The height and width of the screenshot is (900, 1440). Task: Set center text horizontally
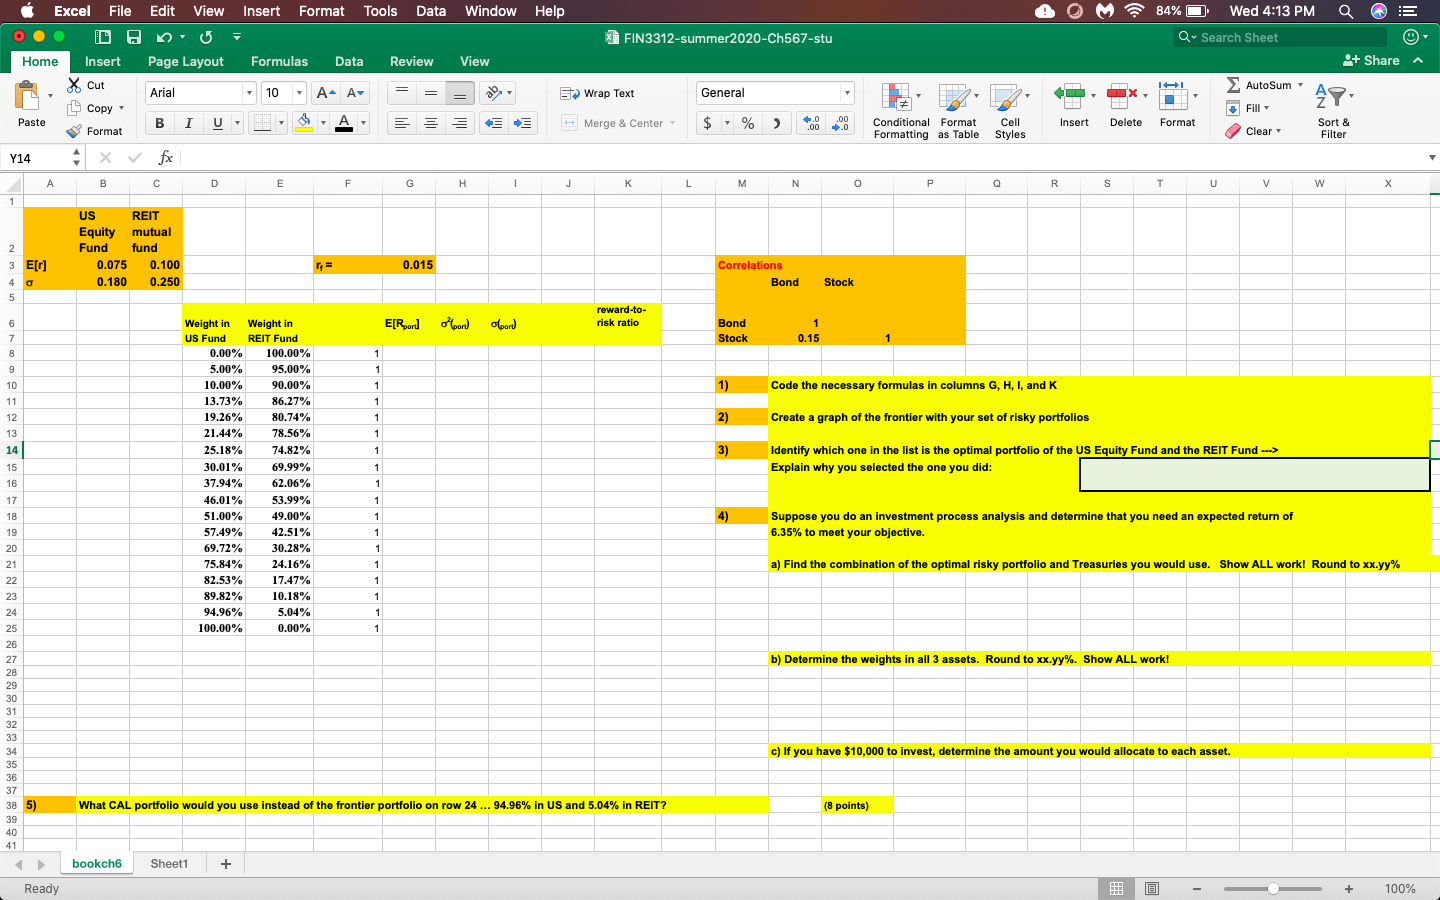coord(431,123)
